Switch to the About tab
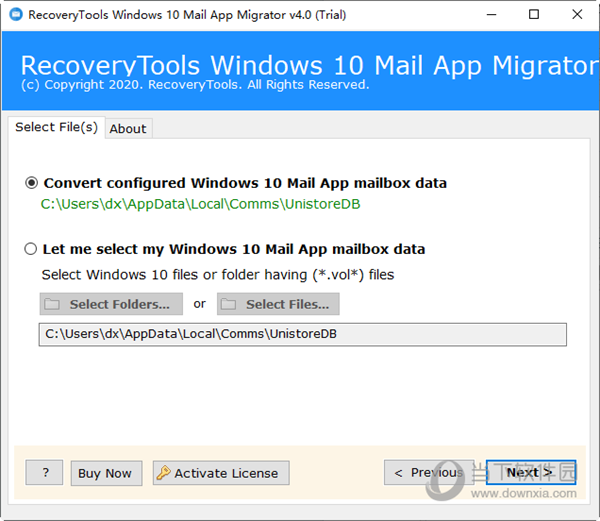This screenshot has width=600, height=521. pyautogui.click(x=128, y=129)
